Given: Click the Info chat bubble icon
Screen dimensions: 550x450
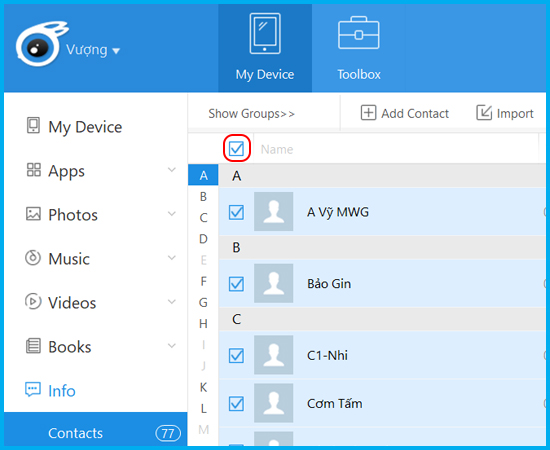Looking at the screenshot, I should click(33, 390).
